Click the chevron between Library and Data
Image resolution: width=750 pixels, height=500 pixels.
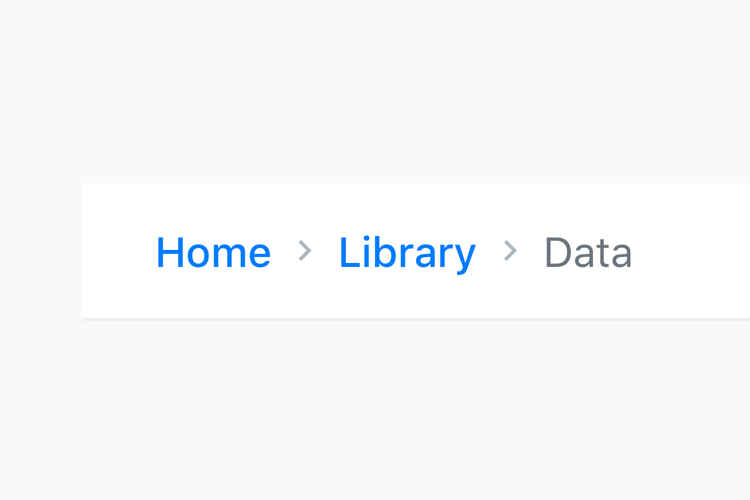510,251
